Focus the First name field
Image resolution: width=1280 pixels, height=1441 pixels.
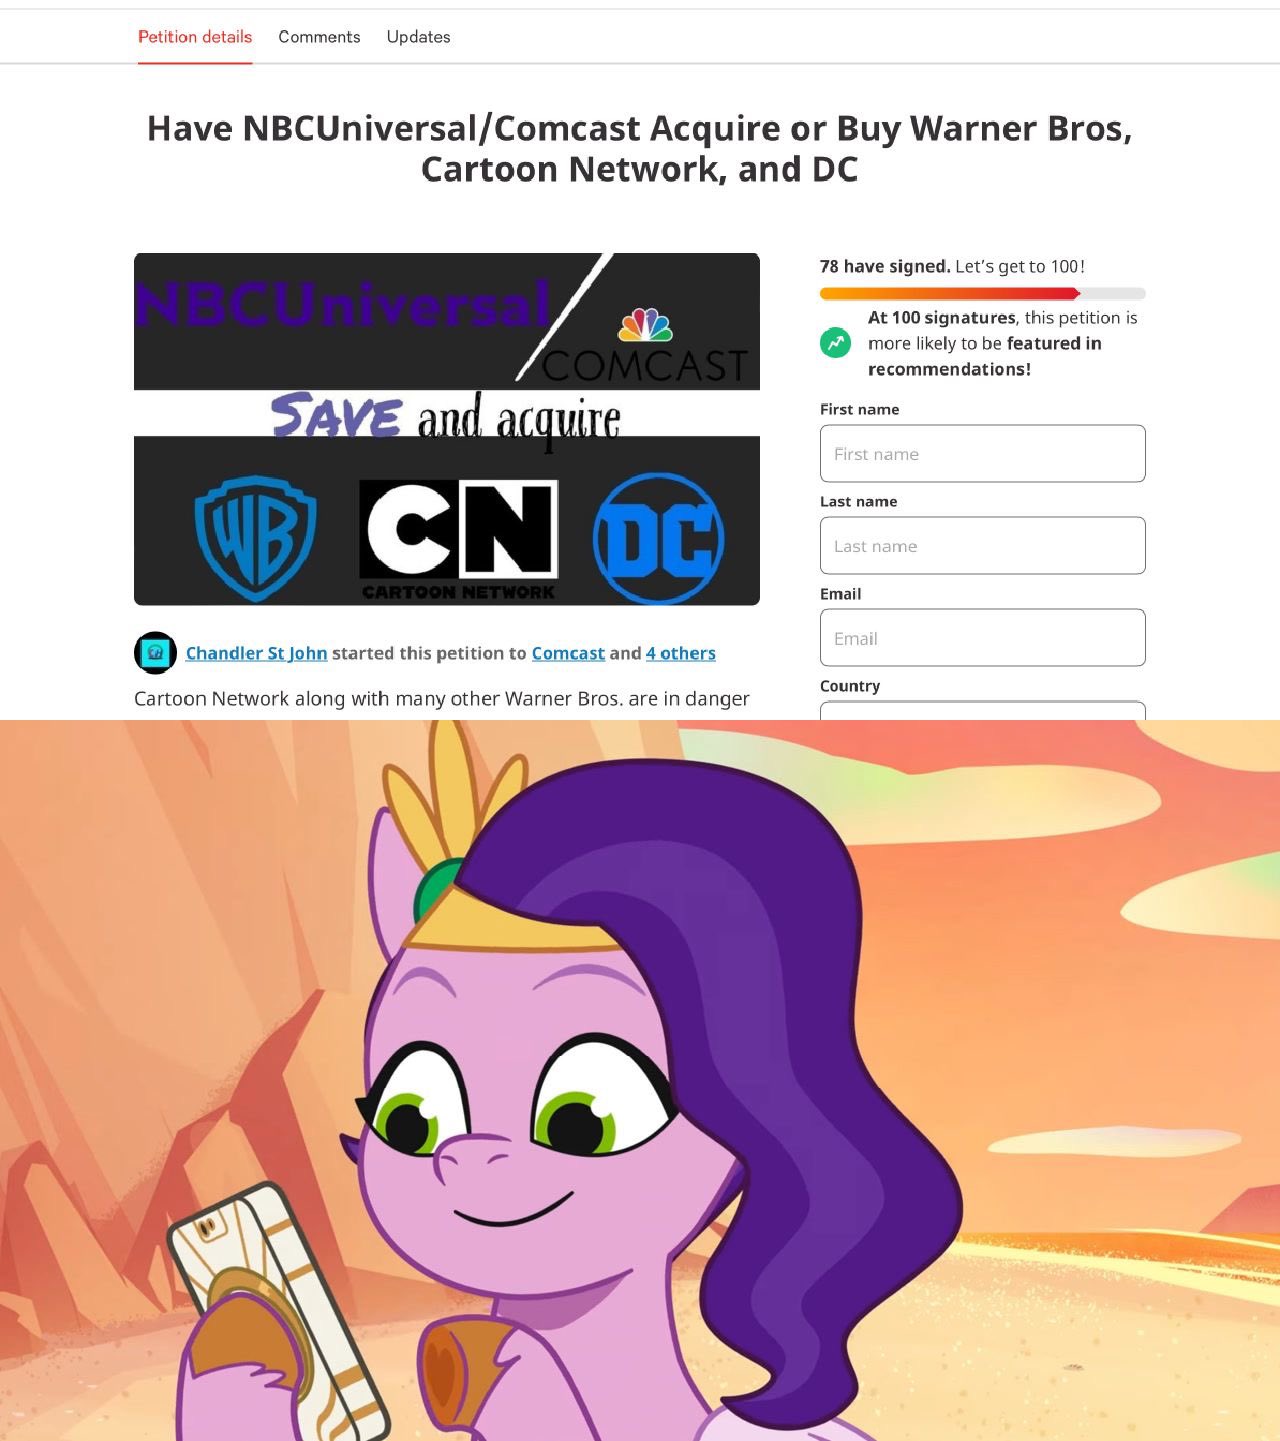982,454
